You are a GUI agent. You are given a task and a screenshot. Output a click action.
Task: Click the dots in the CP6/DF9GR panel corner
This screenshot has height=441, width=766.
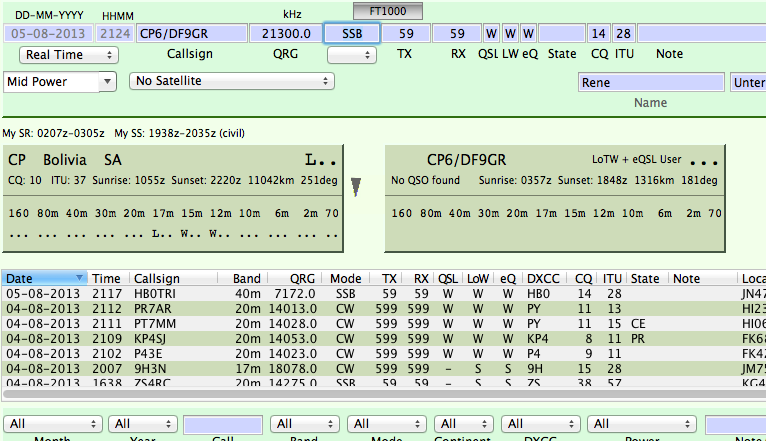point(704,162)
